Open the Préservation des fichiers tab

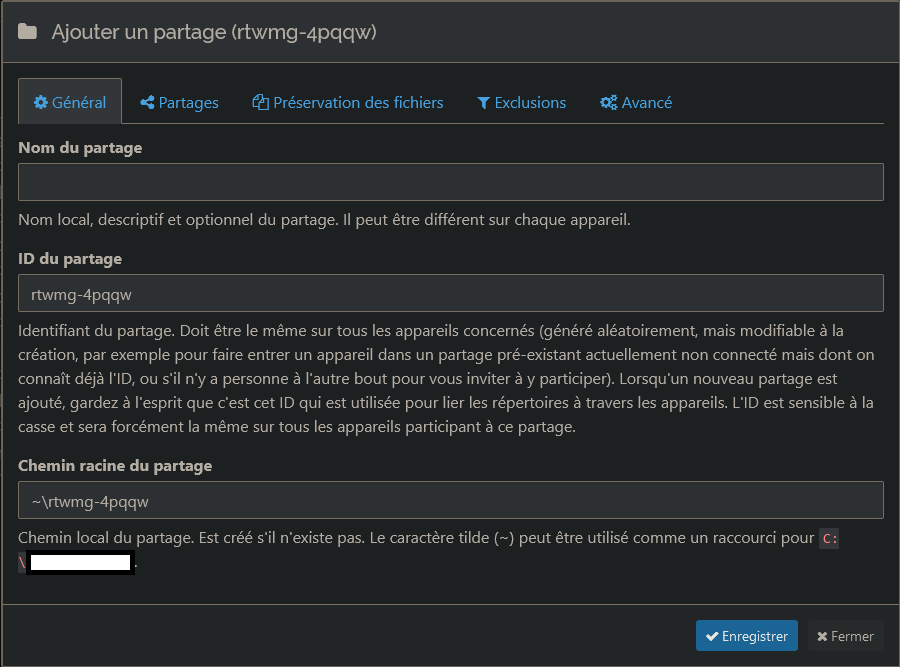[x=358, y=102]
